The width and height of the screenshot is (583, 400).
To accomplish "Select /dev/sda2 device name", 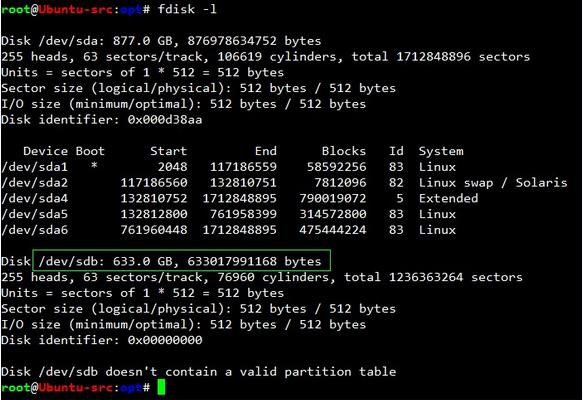I will (35, 183).
